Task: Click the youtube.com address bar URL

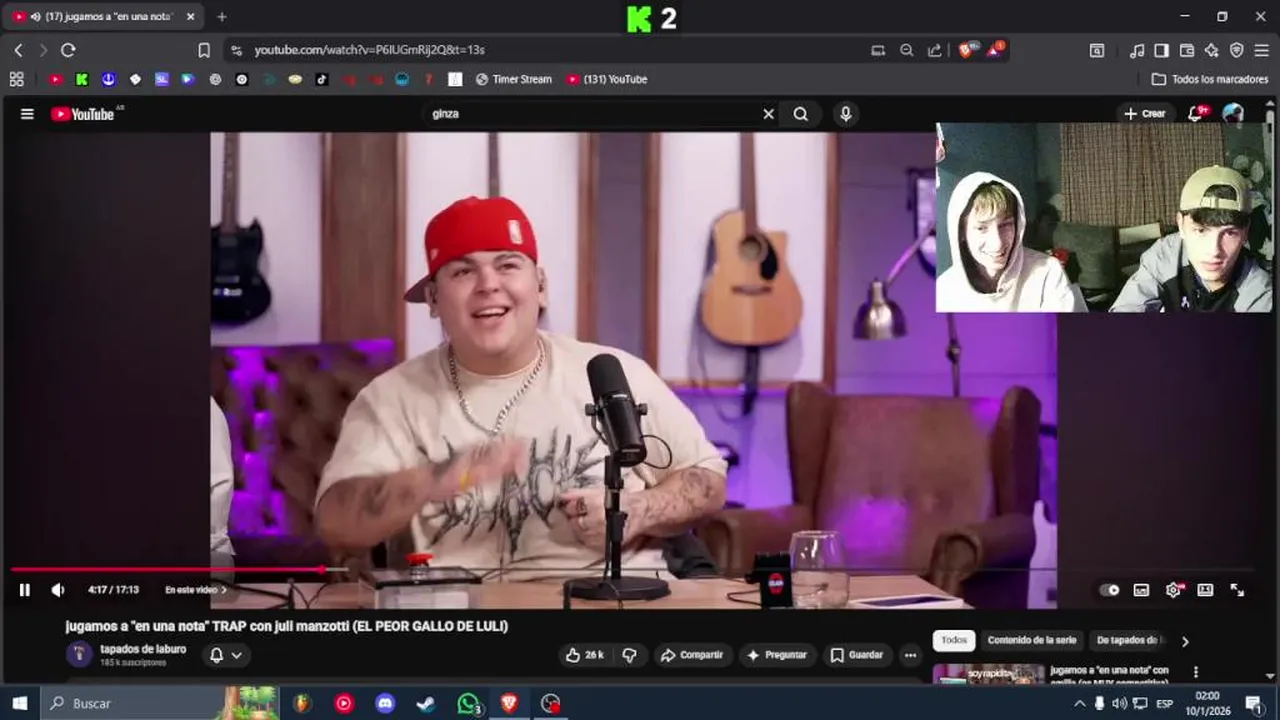Action: (x=369, y=50)
